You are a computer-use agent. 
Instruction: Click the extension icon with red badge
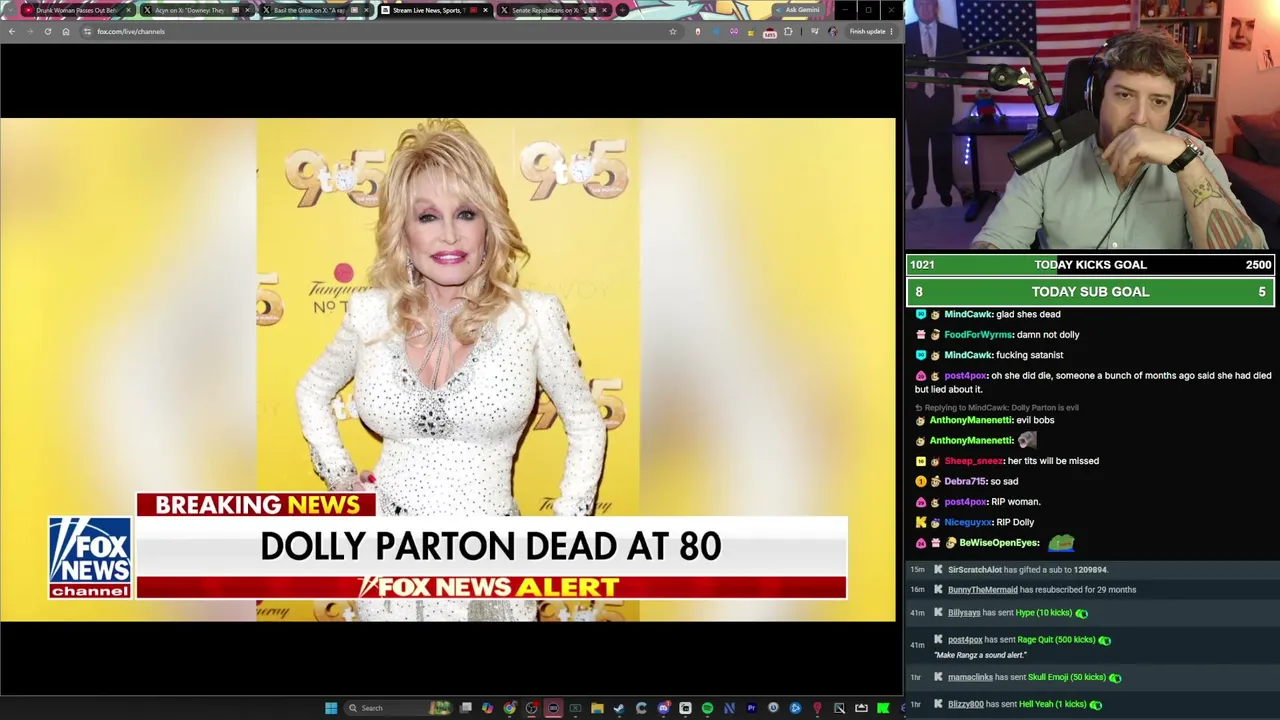click(x=769, y=32)
